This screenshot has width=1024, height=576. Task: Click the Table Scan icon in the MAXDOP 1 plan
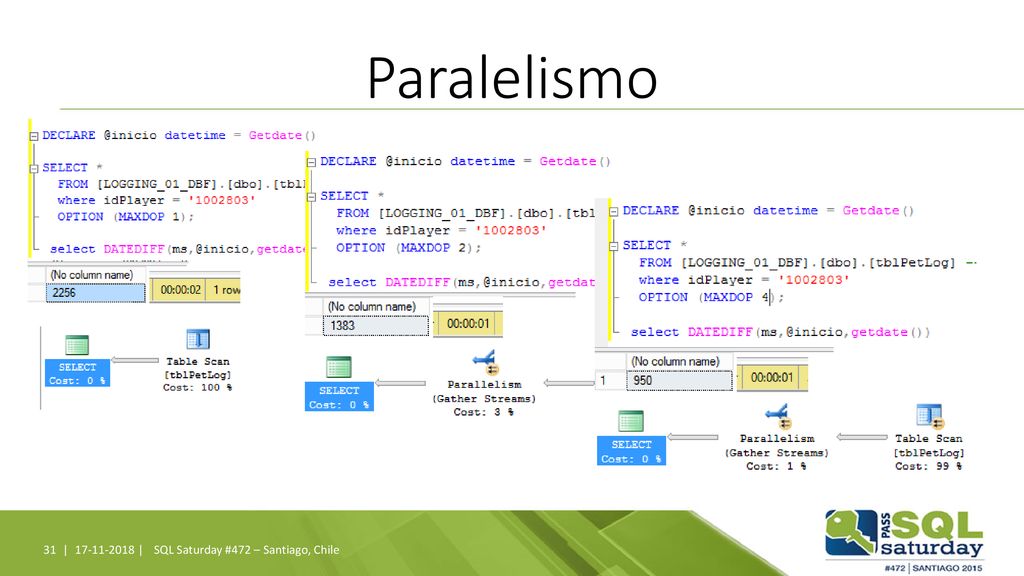(x=198, y=340)
